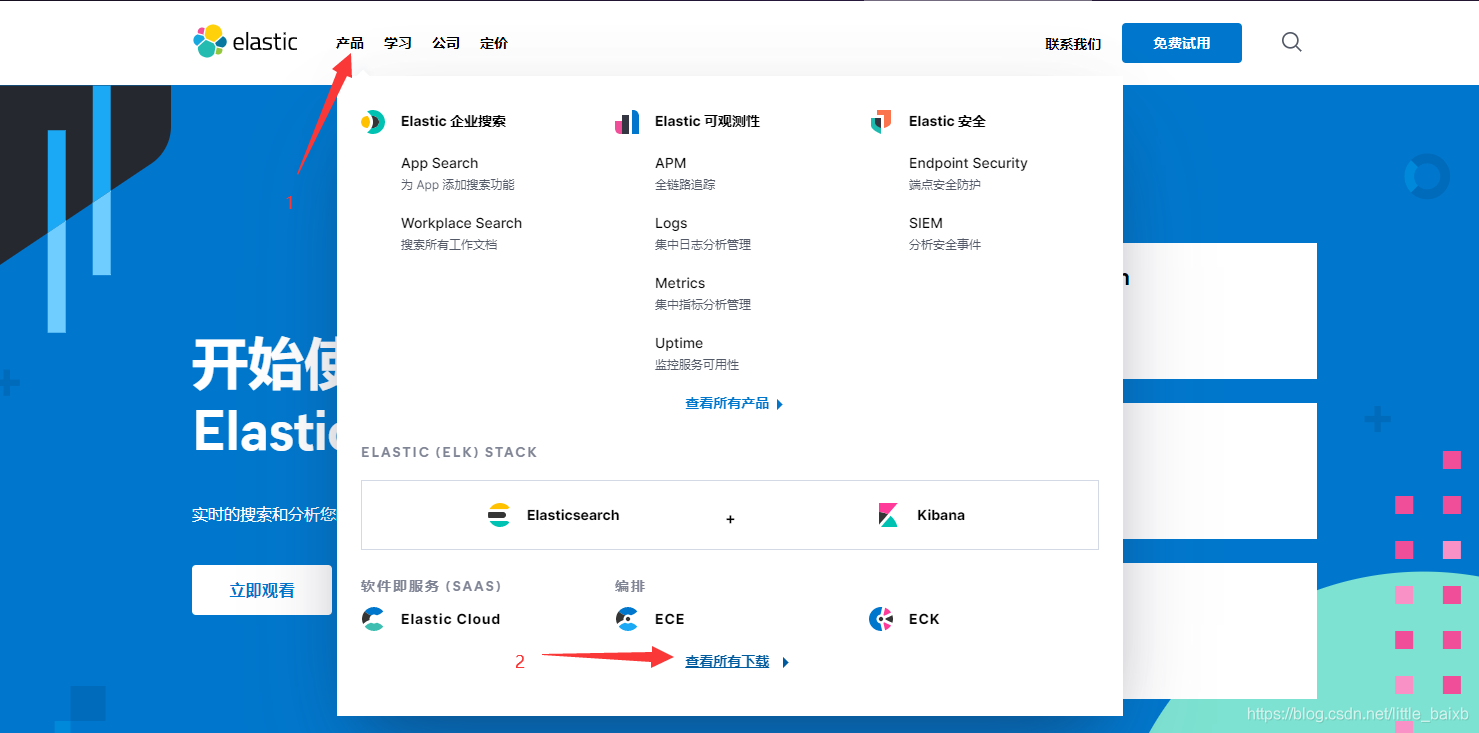Click the Kibana logo icon

pos(888,515)
